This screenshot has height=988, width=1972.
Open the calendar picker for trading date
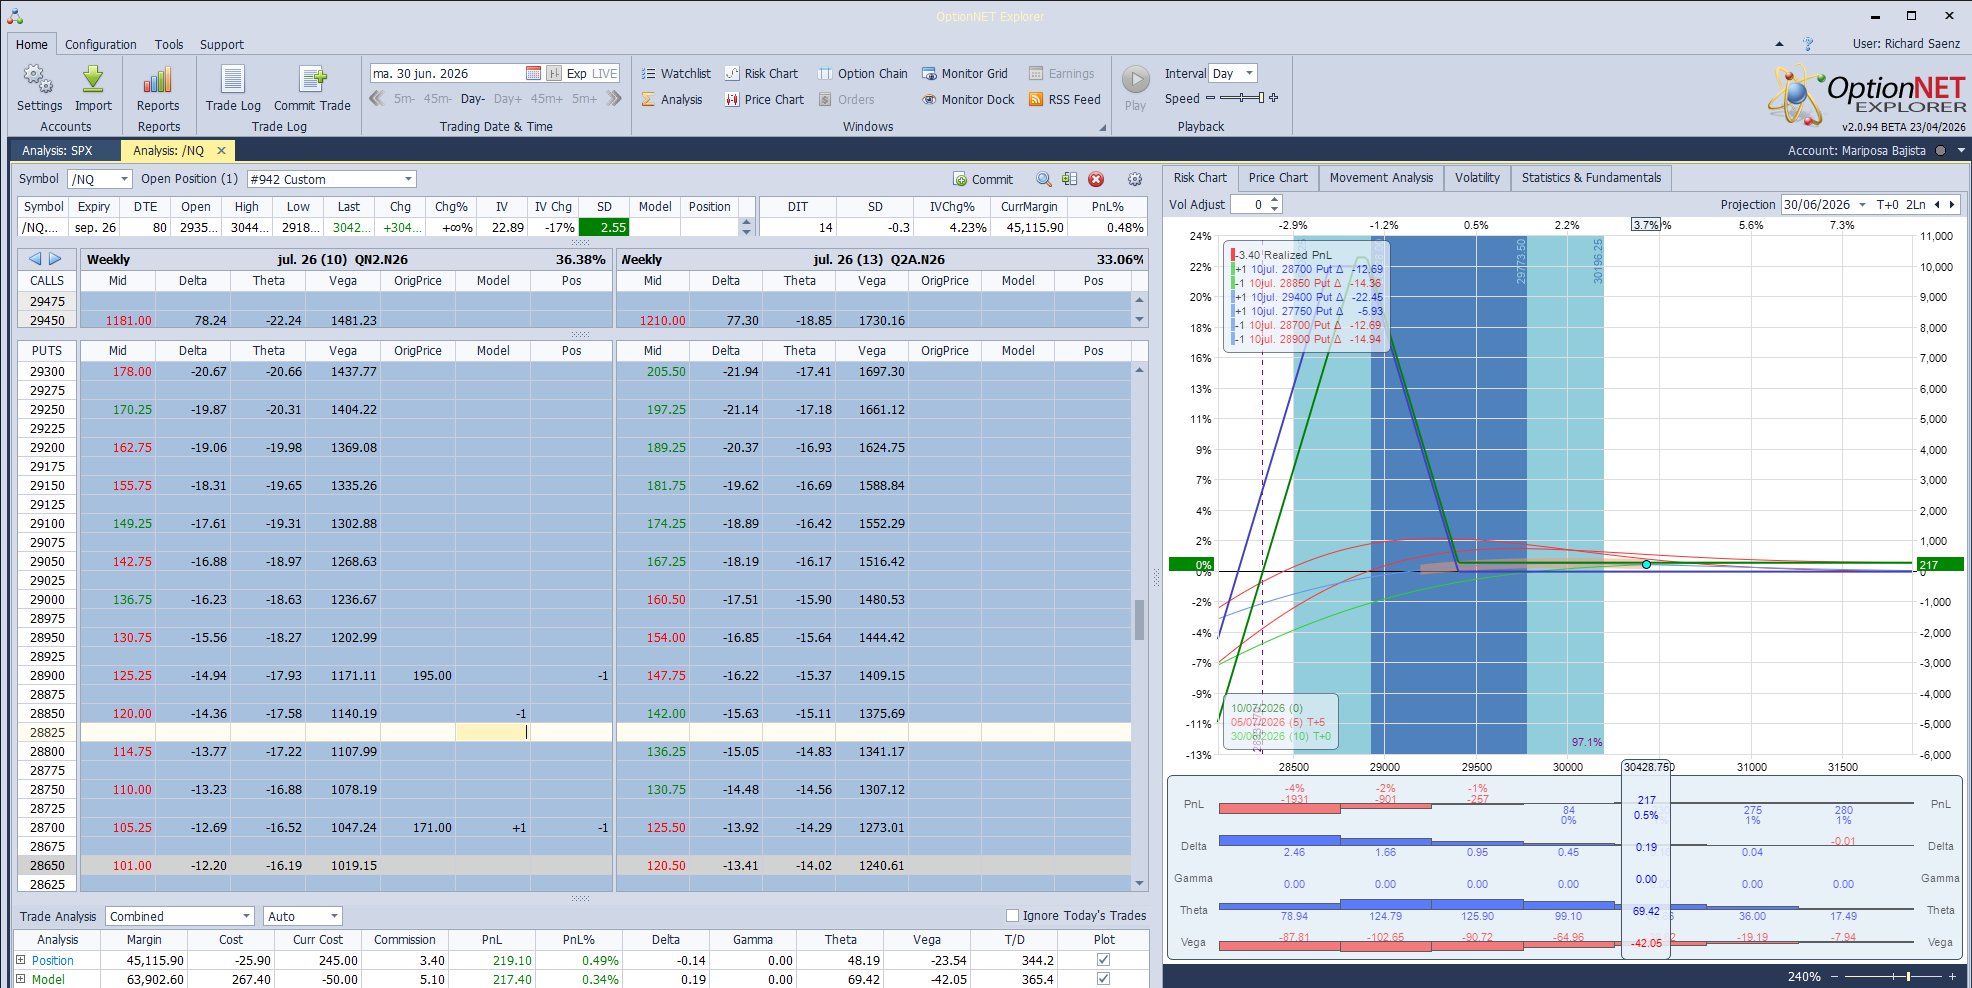pos(533,73)
